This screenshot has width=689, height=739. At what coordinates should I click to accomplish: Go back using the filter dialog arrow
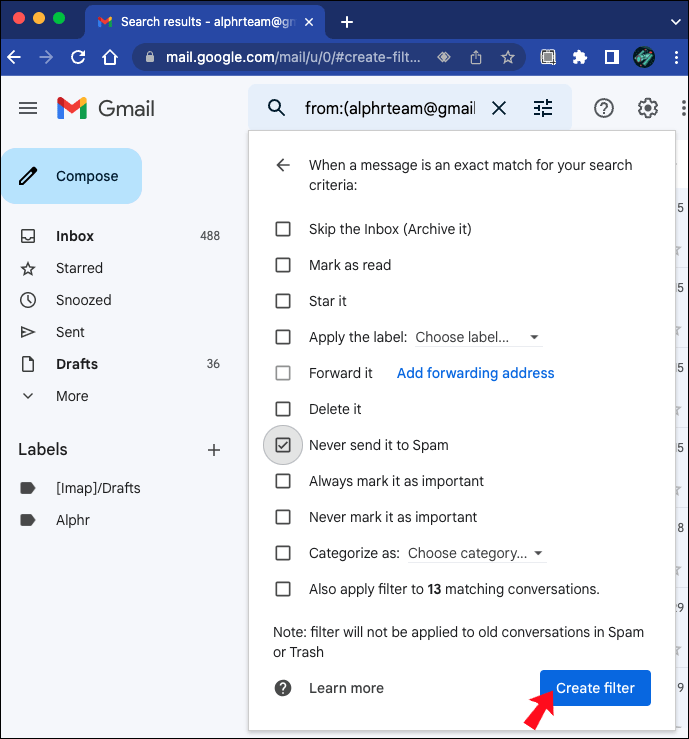pos(283,165)
